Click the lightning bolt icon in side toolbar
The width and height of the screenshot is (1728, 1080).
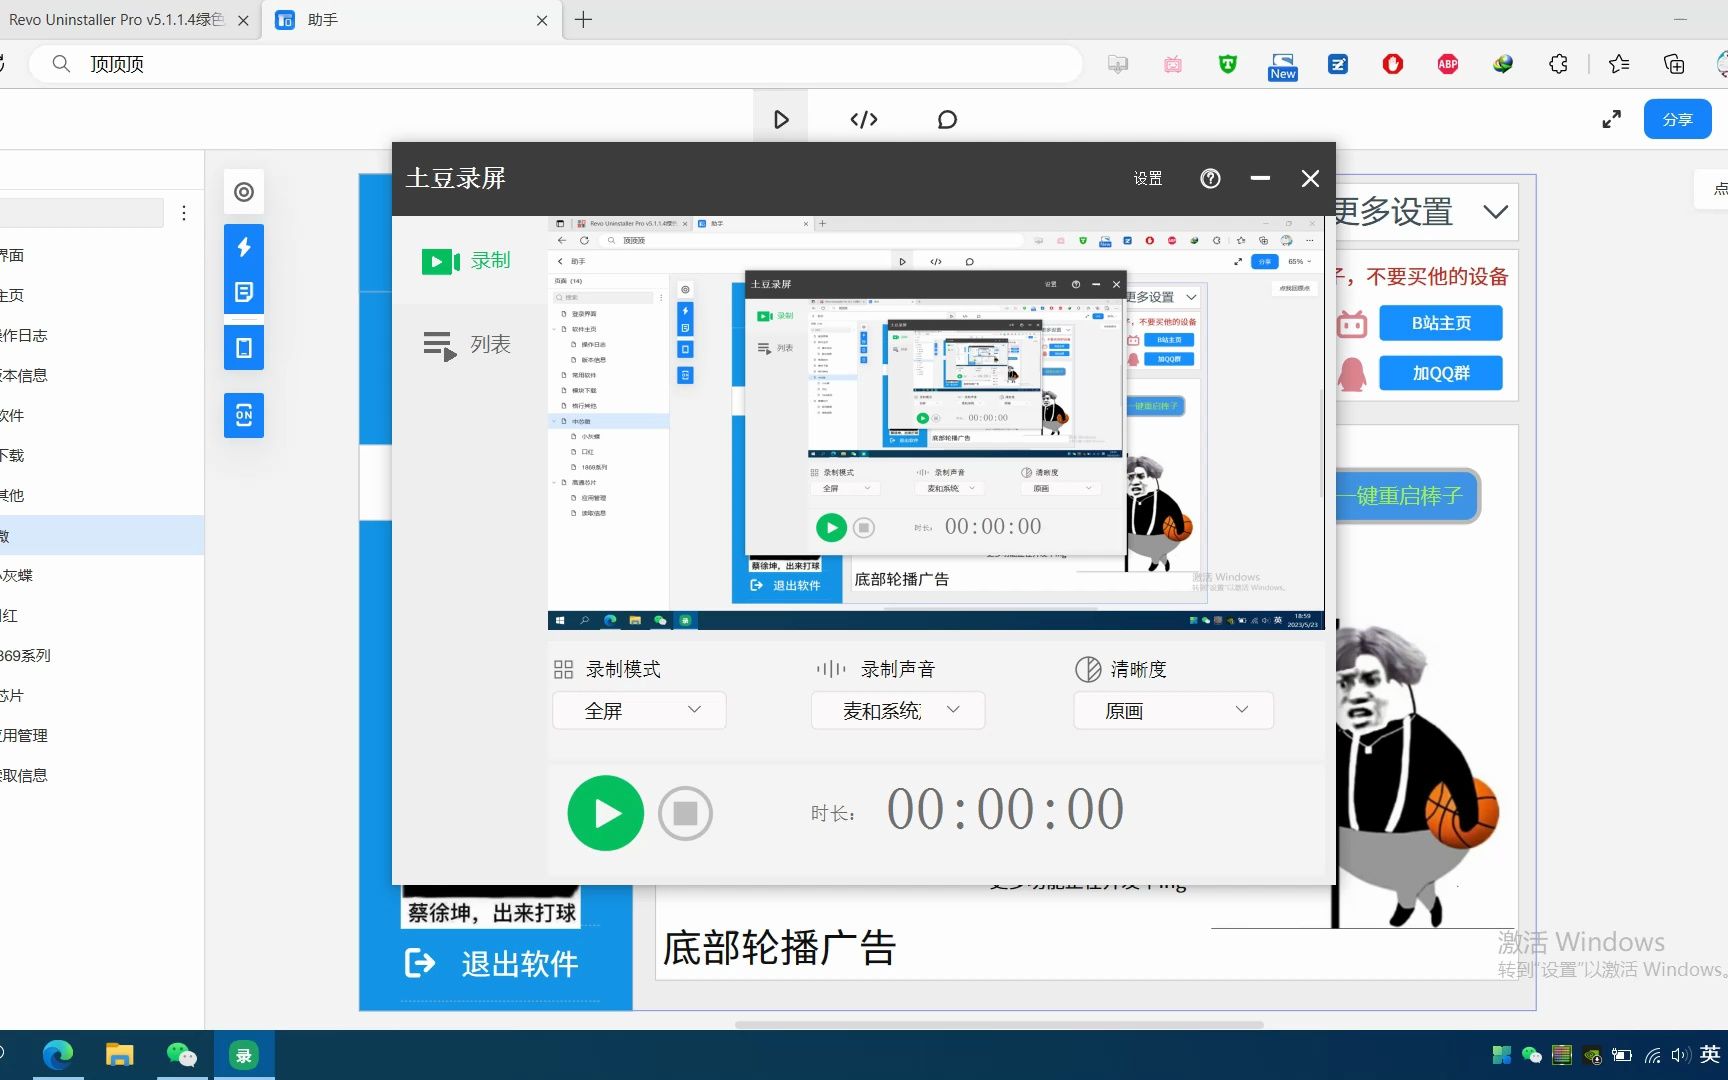(244, 247)
